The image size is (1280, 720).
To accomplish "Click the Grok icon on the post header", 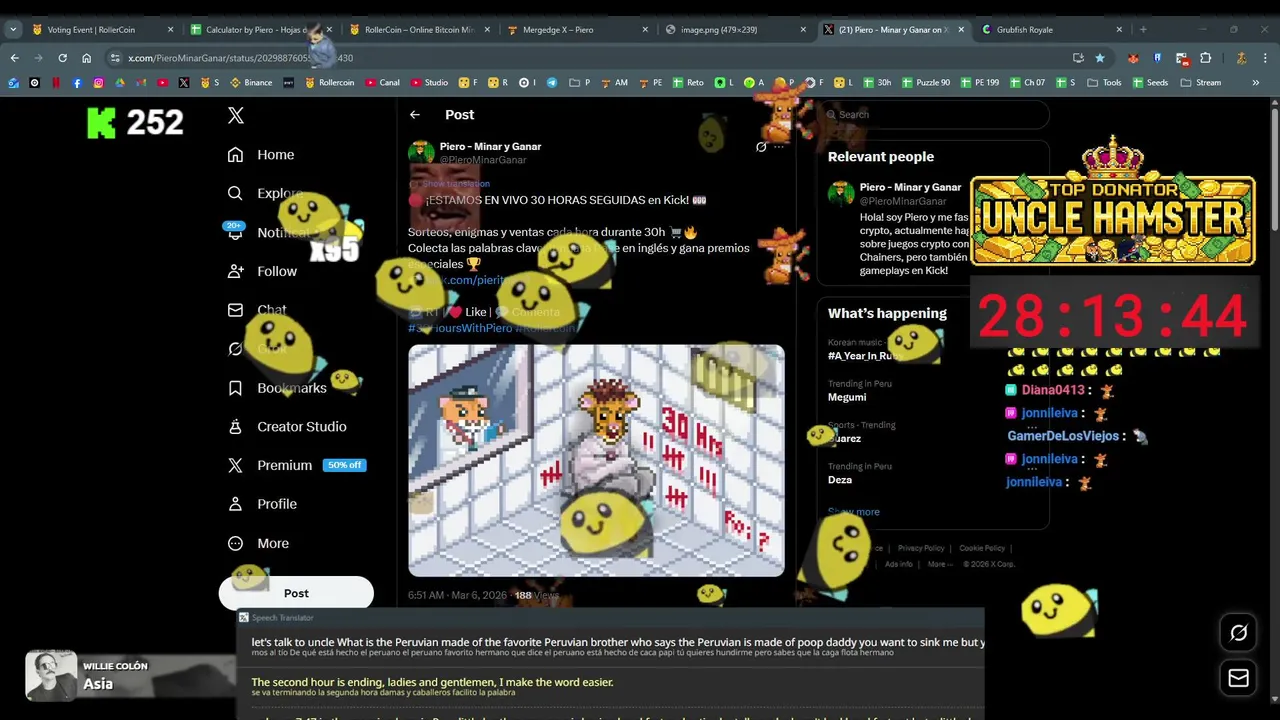I will (x=761, y=147).
